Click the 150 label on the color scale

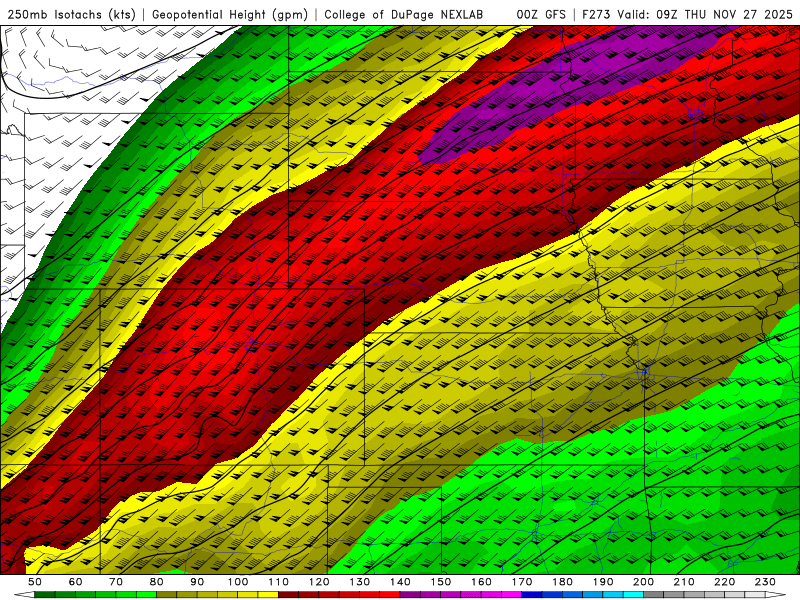(x=441, y=582)
